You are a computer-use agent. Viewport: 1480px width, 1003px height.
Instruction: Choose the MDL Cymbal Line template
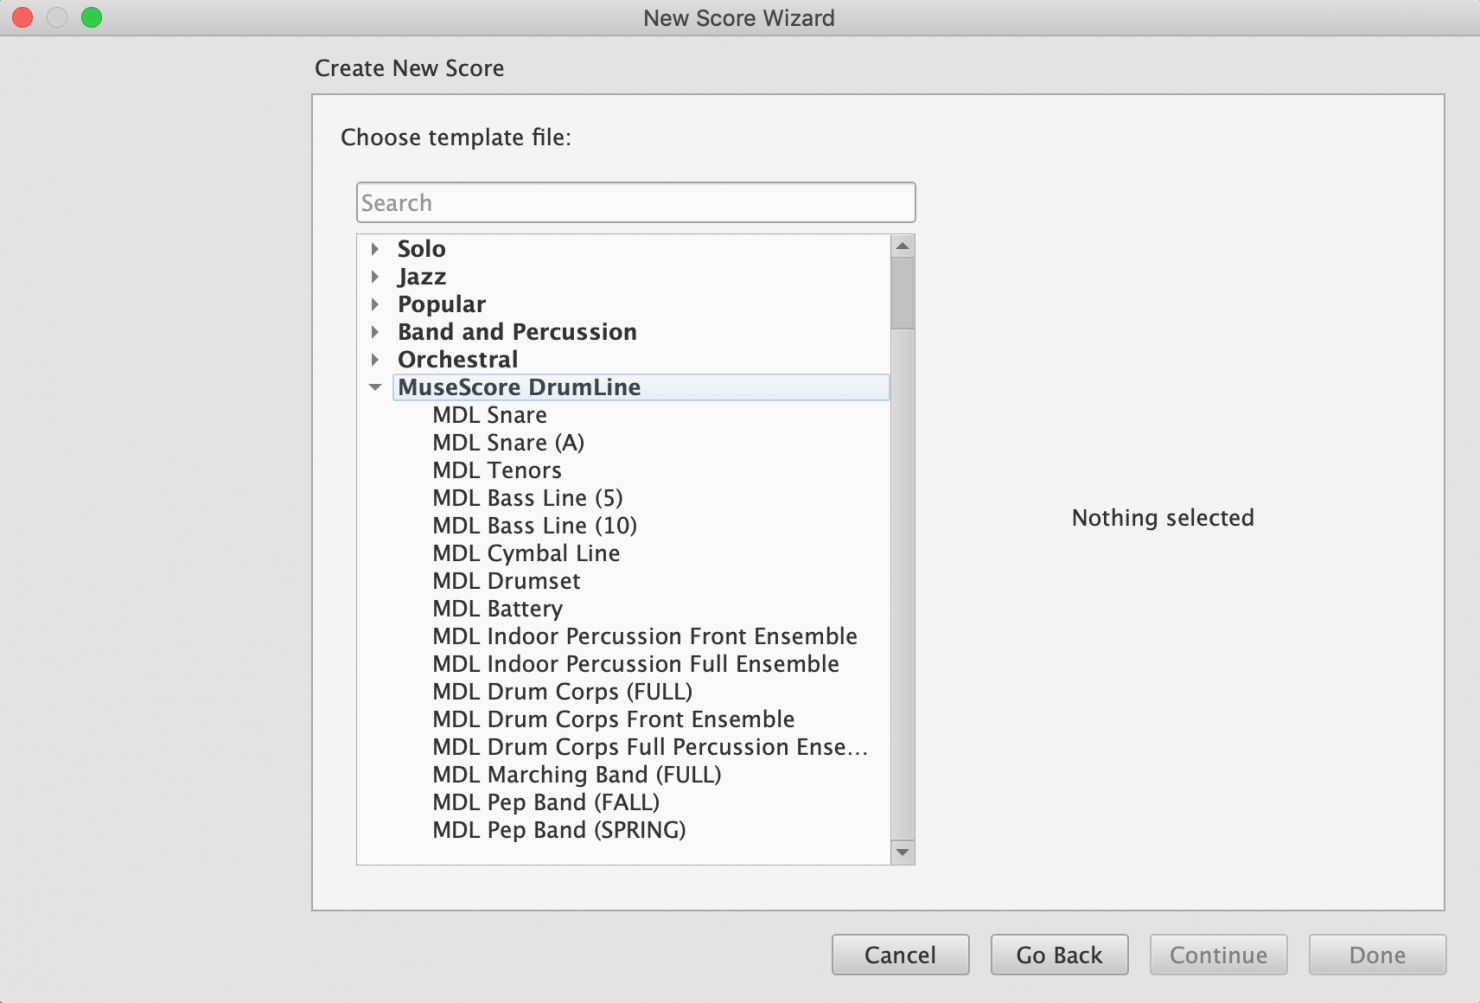[525, 553]
